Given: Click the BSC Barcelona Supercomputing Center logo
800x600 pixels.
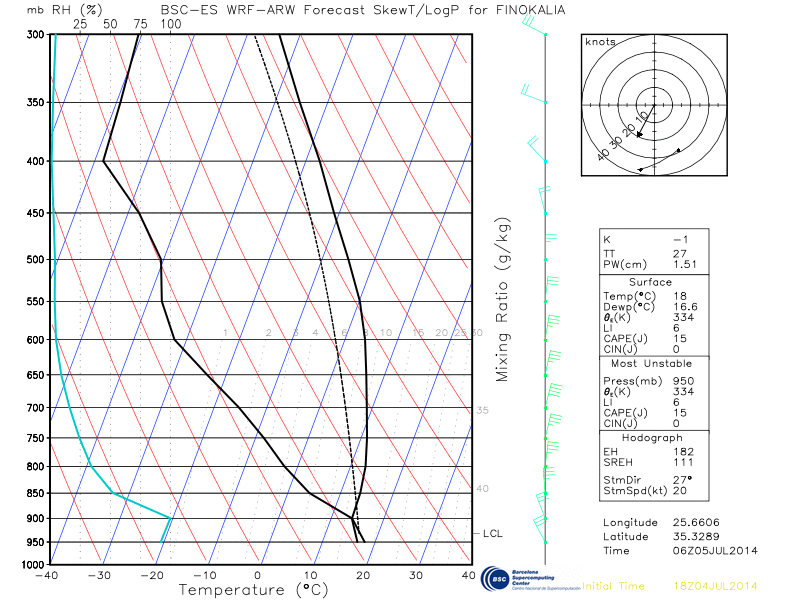Looking at the screenshot, I should 529,580.
